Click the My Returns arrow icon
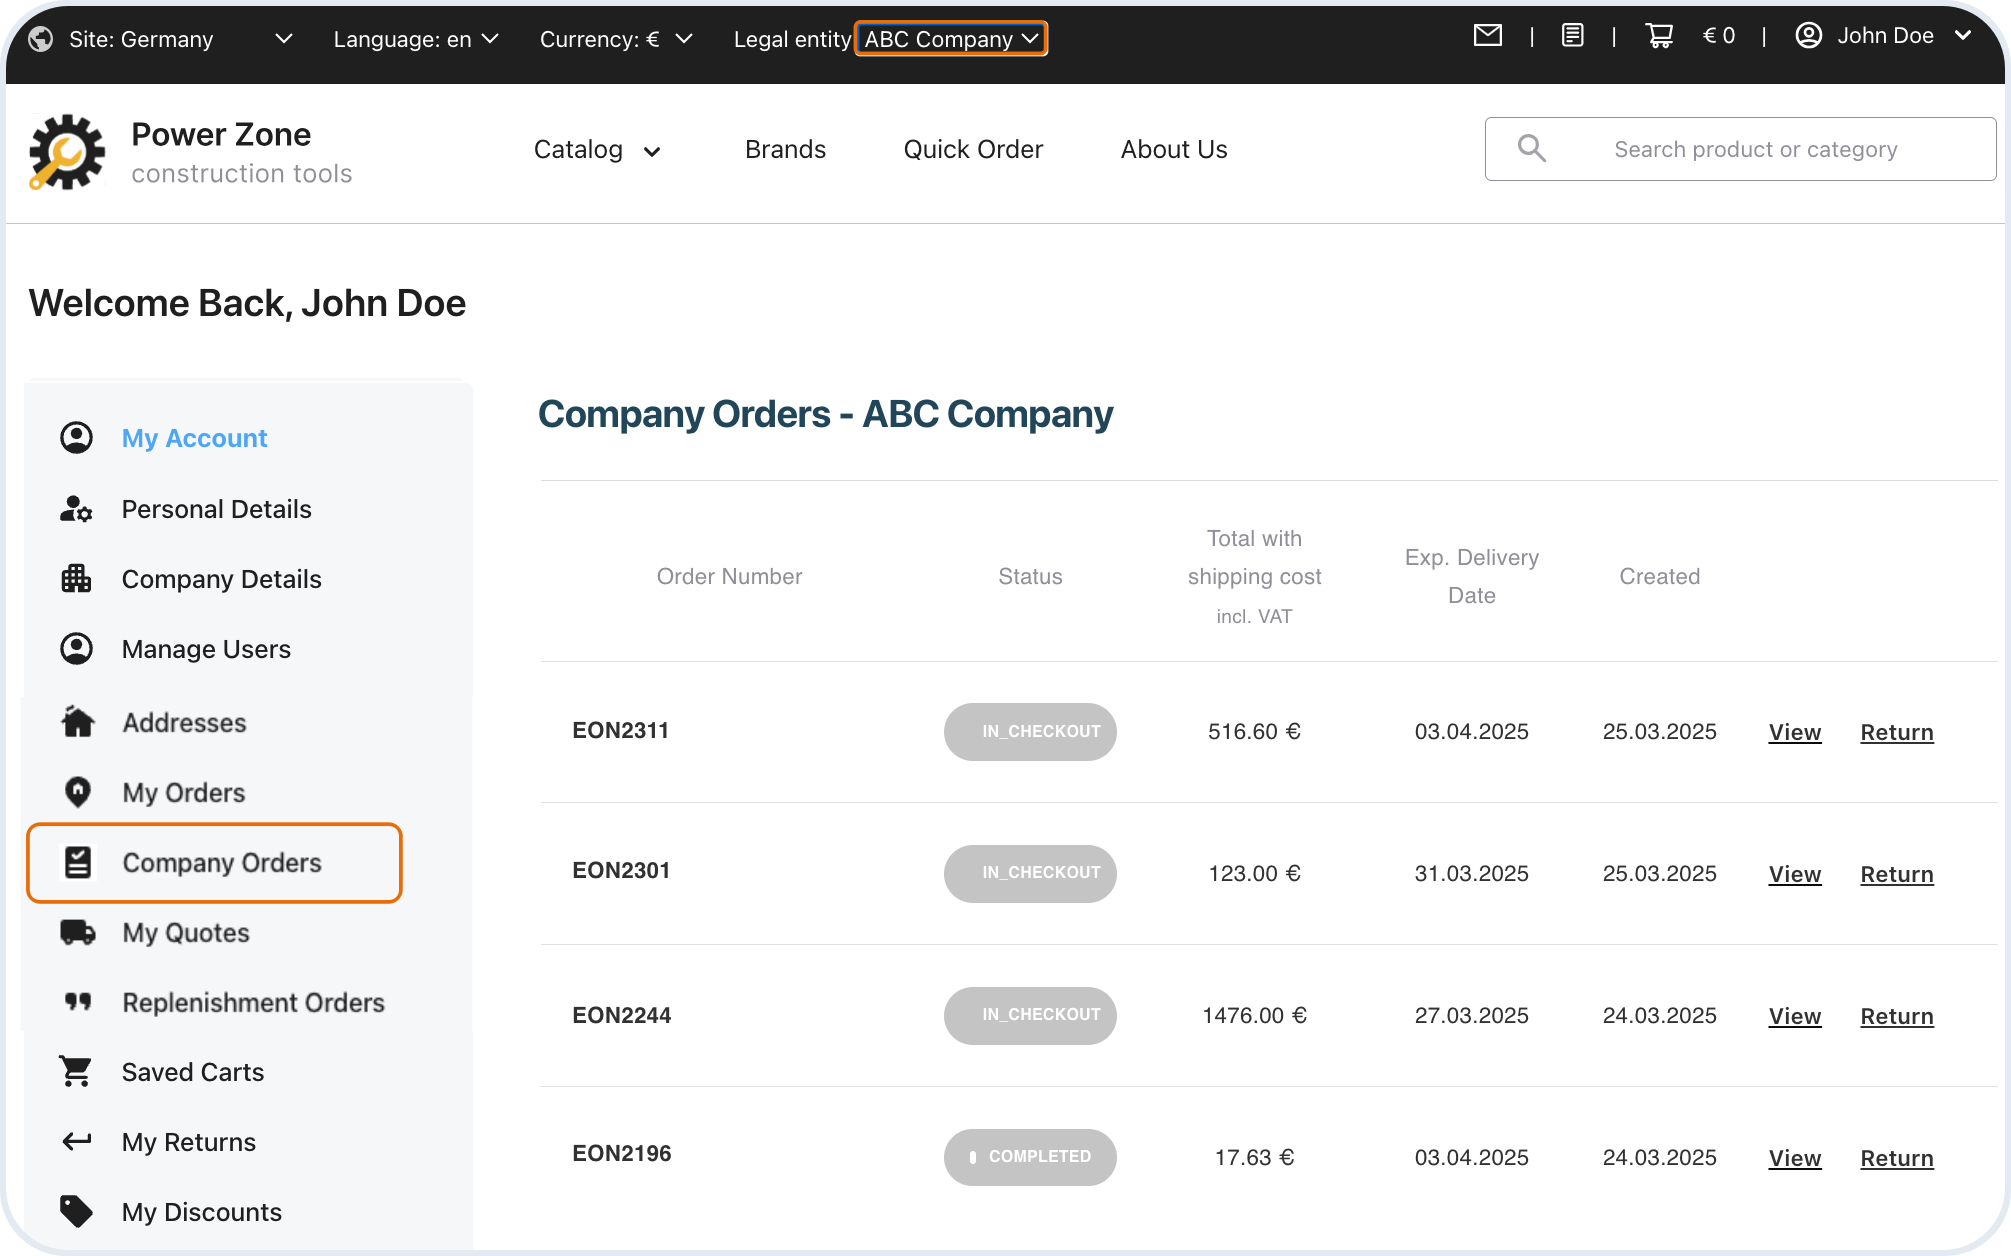2011x1256 pixels. pos(76,1142)
